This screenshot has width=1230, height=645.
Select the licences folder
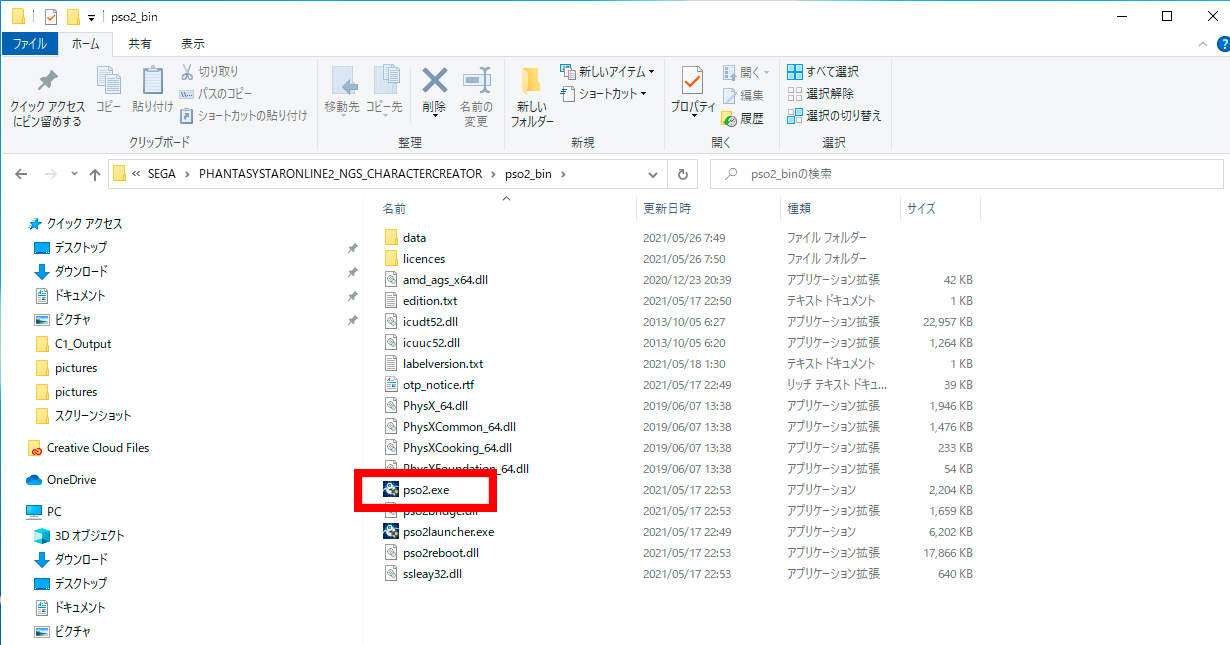pos(424,259)
